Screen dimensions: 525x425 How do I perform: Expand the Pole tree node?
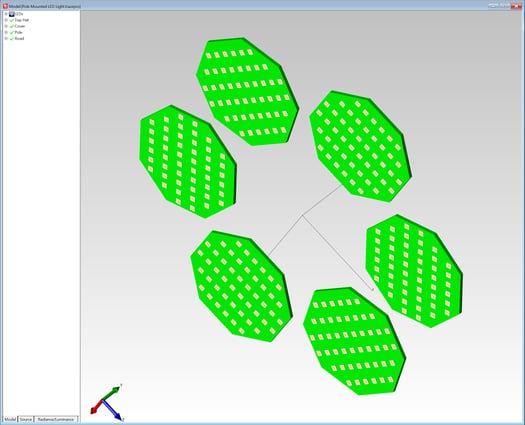6,32
